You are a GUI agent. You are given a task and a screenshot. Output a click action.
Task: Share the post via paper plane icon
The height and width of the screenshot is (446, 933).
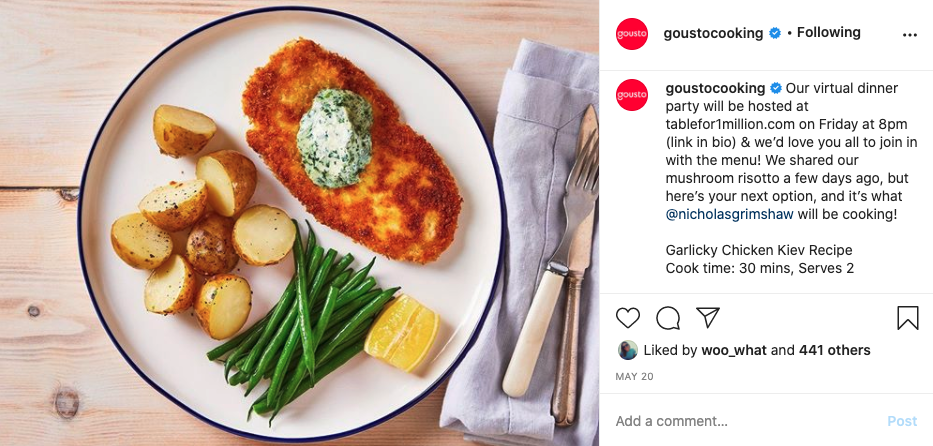pos(708,318)
